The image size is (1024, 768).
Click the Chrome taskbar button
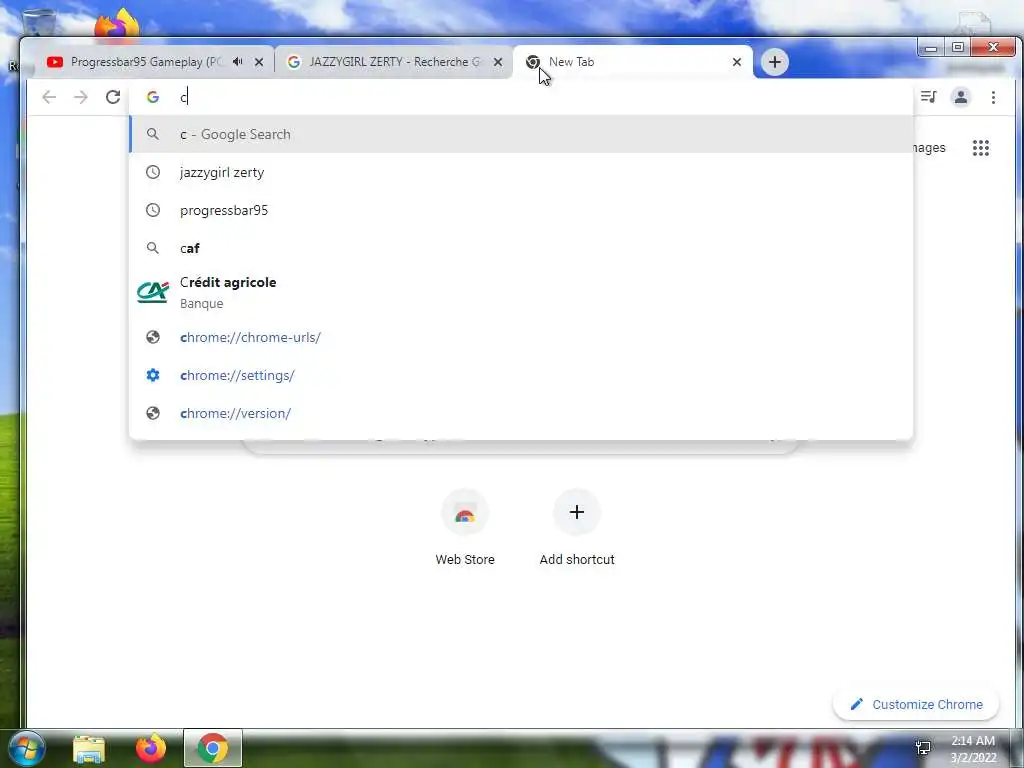click(213, 748)
